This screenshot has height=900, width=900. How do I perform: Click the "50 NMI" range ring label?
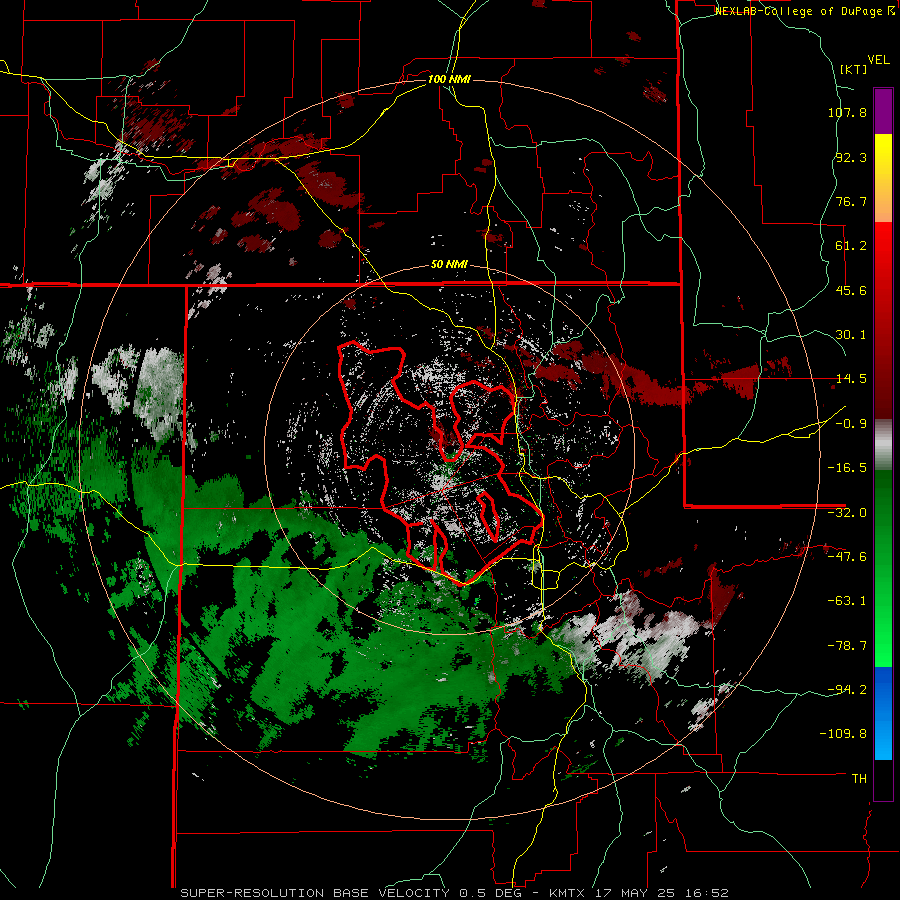click(x=449, y=265)
